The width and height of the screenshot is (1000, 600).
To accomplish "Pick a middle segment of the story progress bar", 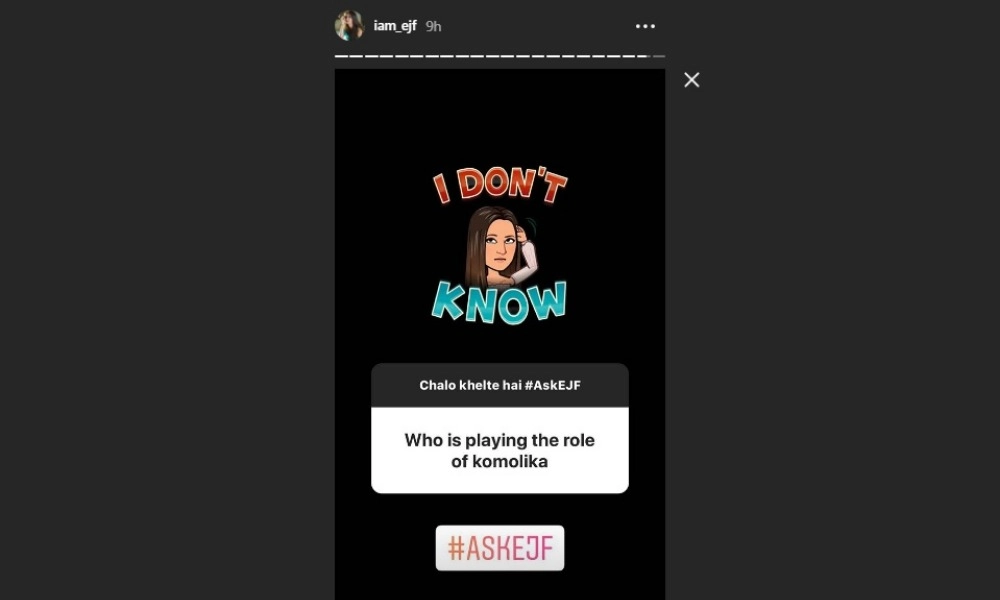I will point(493,56).
